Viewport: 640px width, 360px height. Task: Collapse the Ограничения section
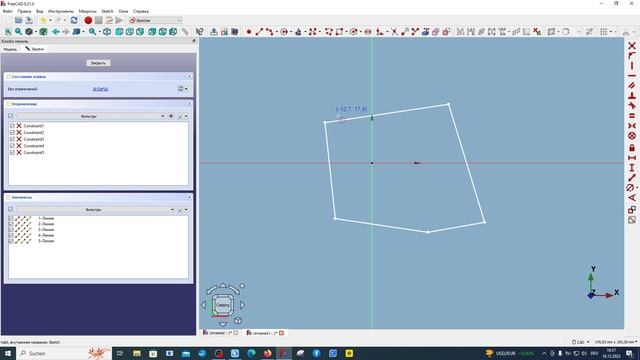click(x=189, y=104)
